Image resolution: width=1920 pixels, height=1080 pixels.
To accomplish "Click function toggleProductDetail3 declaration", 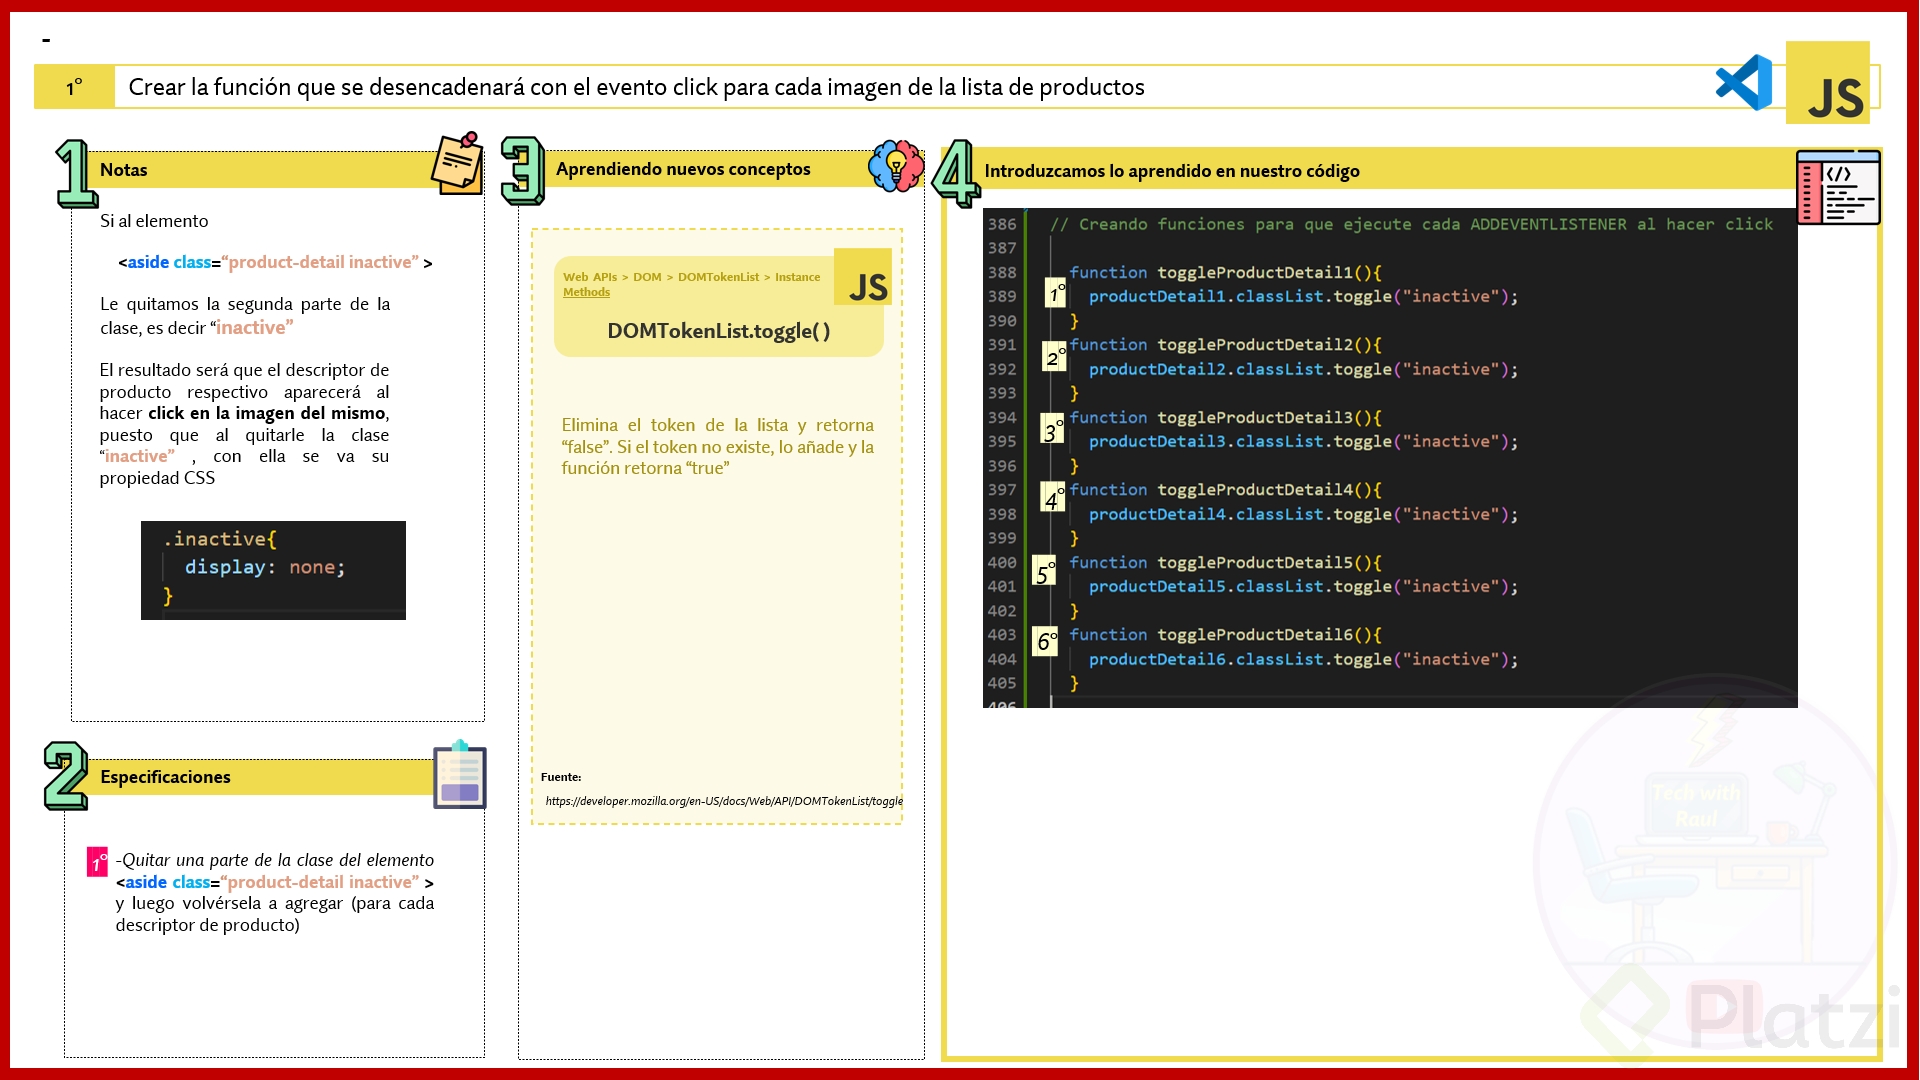I will (1225, 417).
